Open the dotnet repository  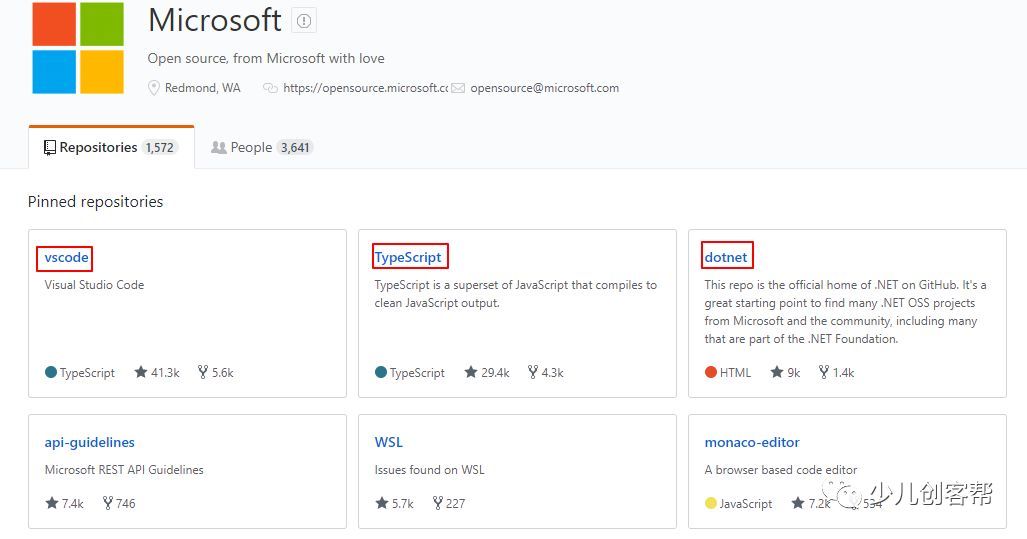click(x=726, y=257)
